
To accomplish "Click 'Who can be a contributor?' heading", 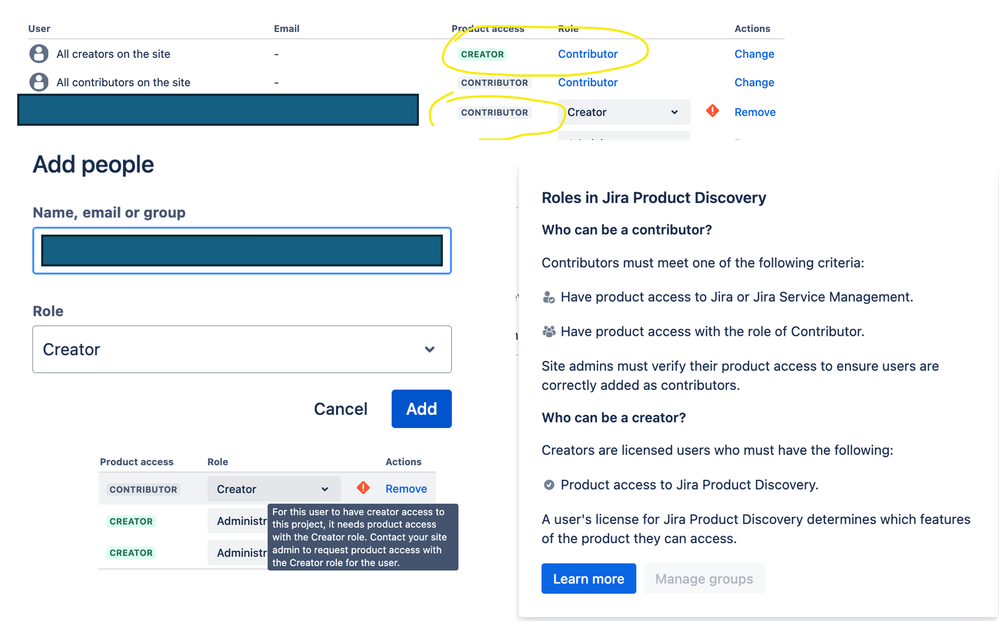I will (x=626, y=229).
